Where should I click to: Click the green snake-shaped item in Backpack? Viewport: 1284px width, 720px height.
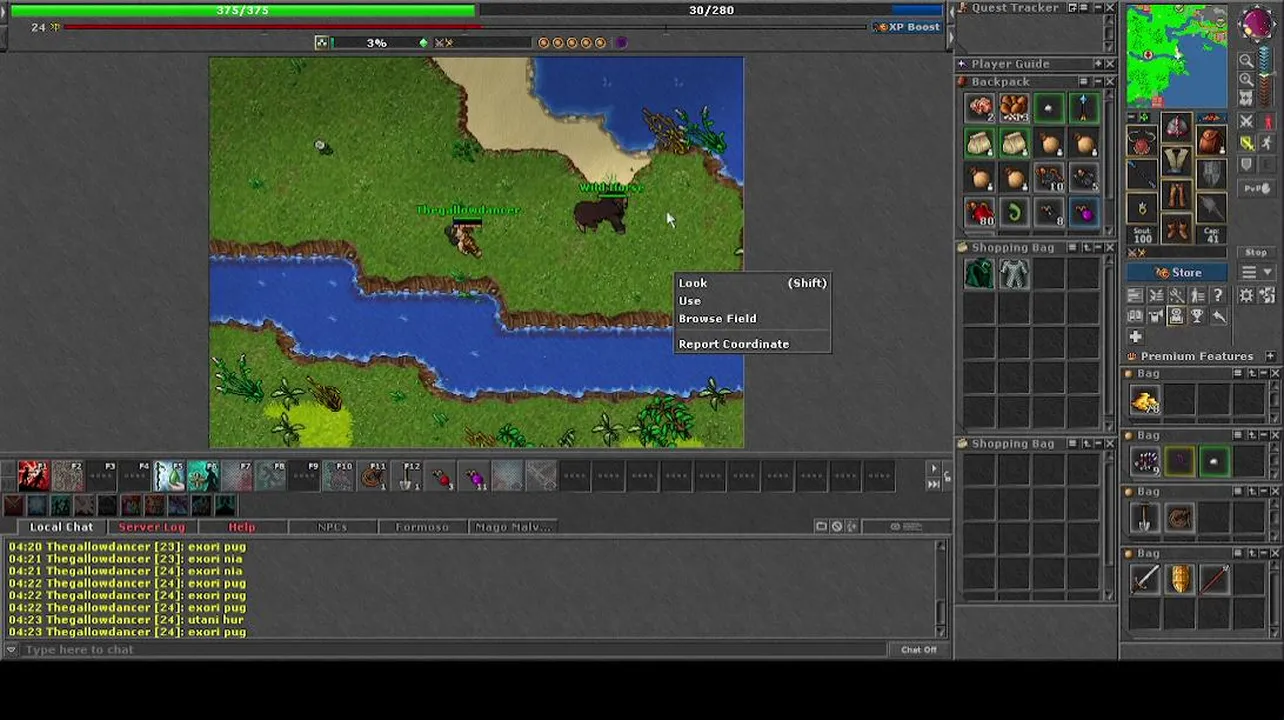tap(1014, 212)
